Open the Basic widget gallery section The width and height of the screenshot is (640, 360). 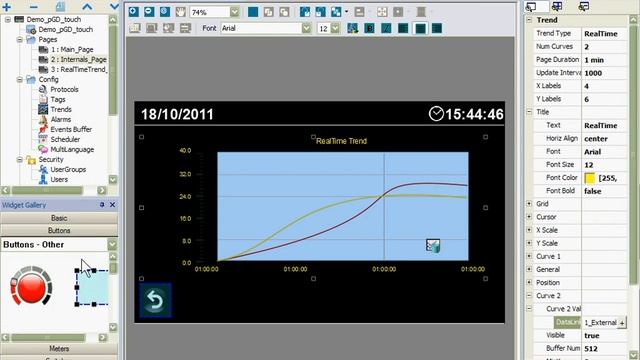pos(59,218)
